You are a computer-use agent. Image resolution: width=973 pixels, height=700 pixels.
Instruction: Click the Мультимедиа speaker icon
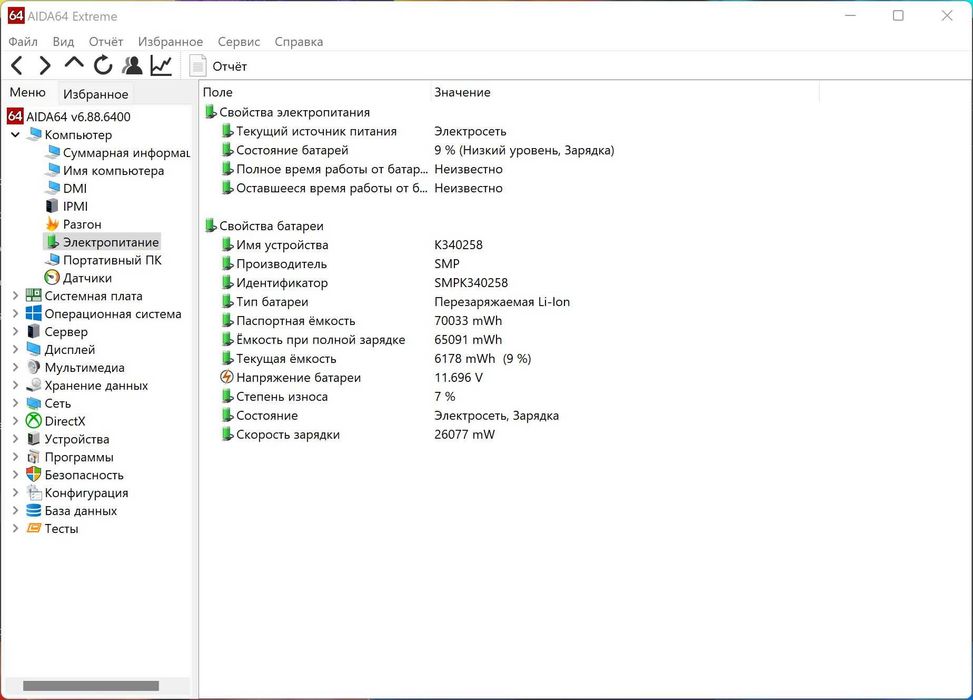click(x=34, y=367)
